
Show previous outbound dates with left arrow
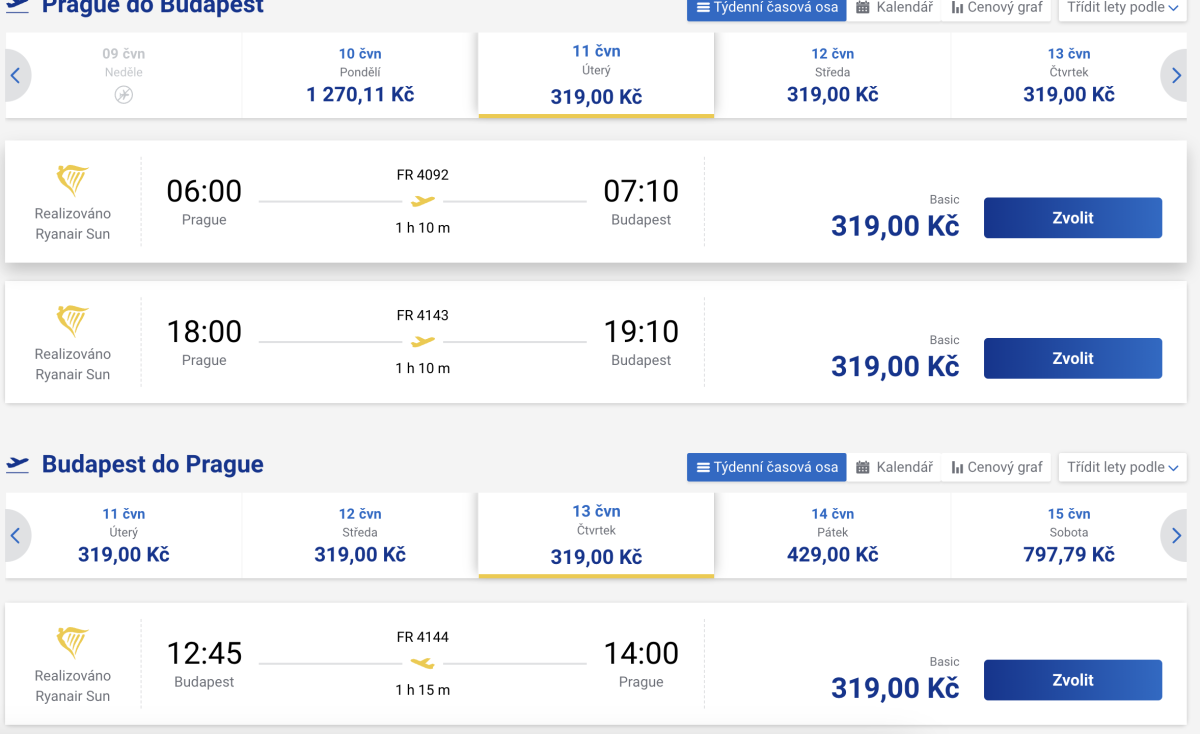tap(16, 76)
